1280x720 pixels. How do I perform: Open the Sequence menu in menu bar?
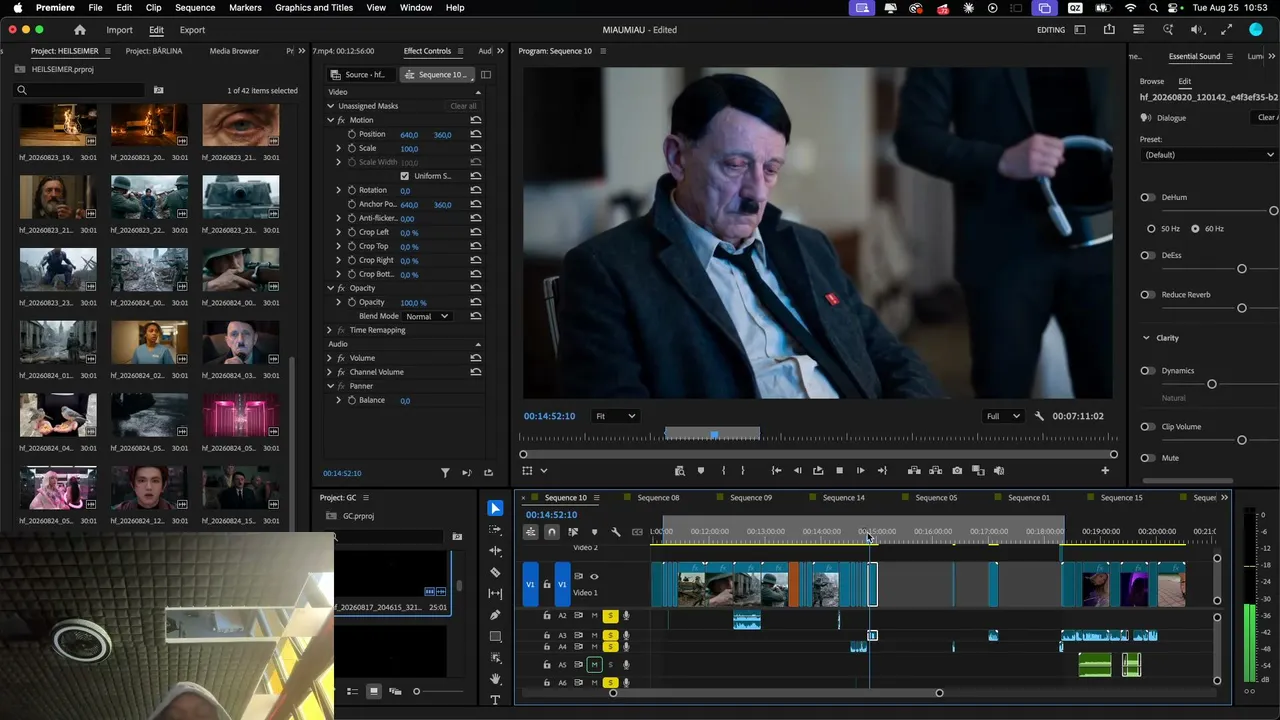[195, 8]
